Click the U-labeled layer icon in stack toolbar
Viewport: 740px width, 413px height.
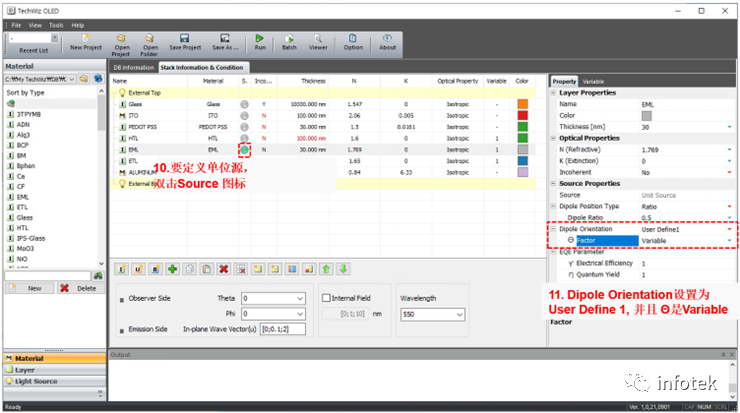click(x=138, y=269)
